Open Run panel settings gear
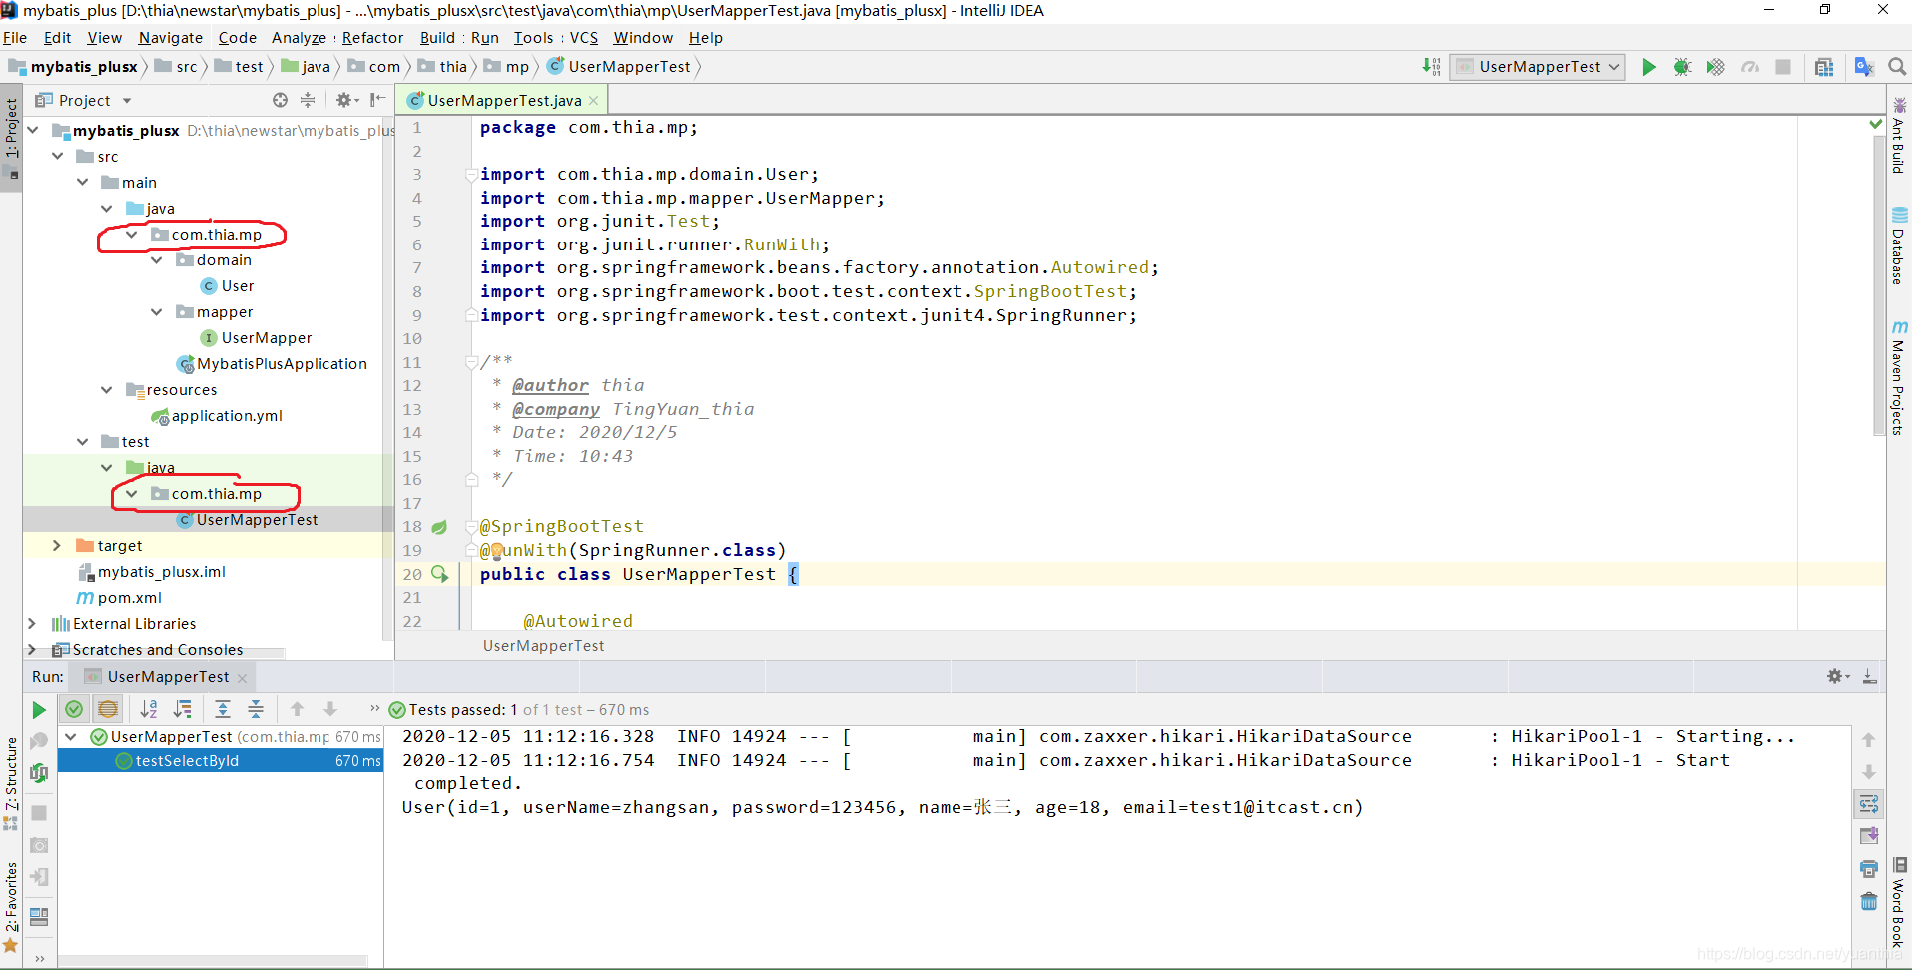The height and width of the screenshot is (972, 1912). tap(1837, 677)
